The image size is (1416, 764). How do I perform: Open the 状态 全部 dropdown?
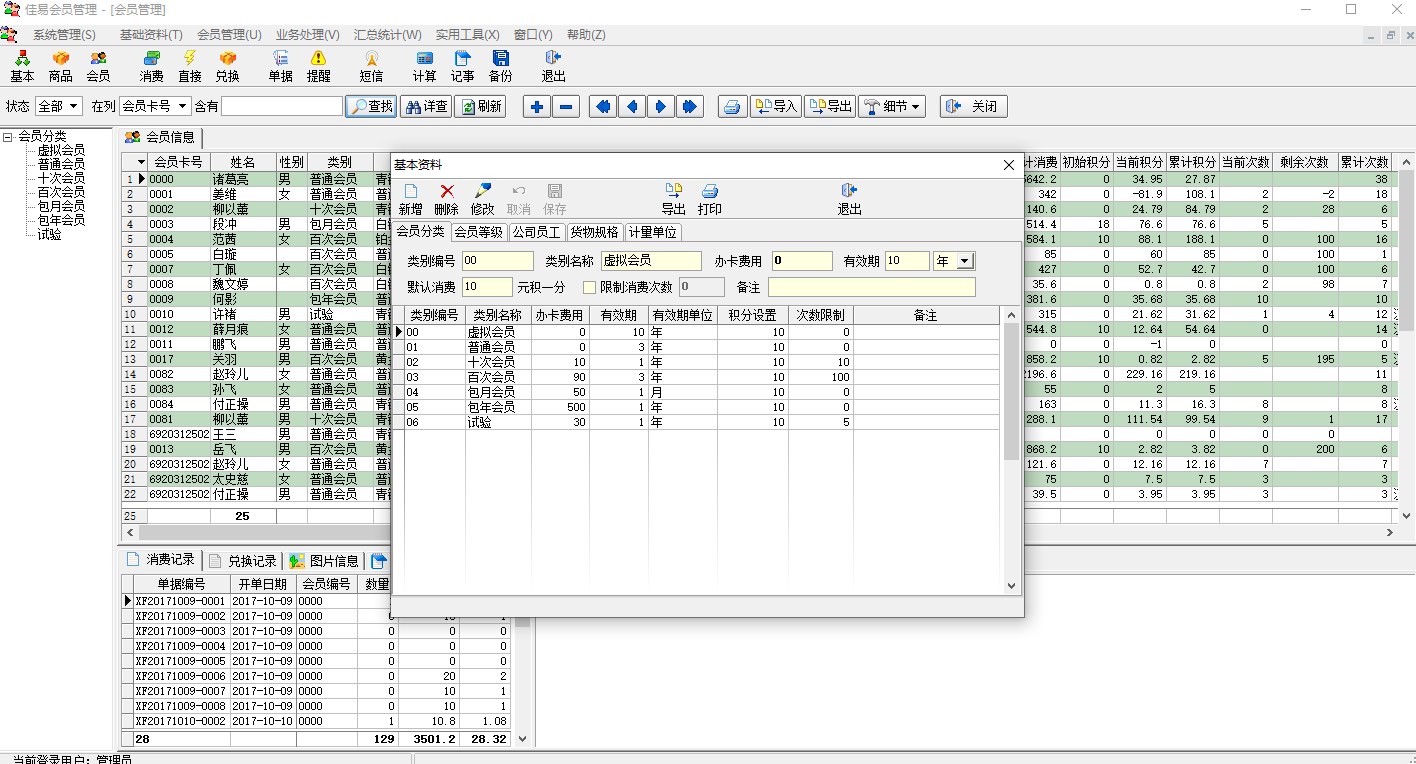pos(73,106)
